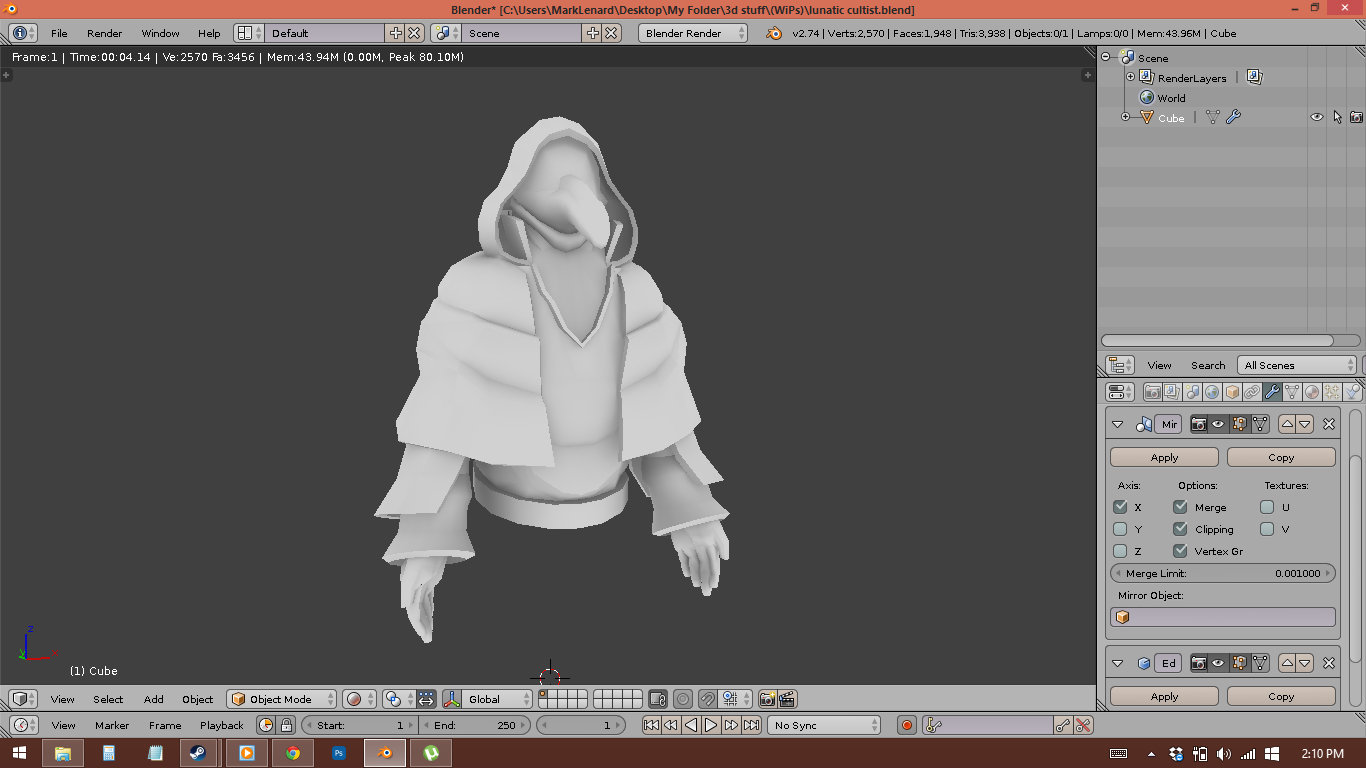1366x768 pixels.
Task: Open the viewport shading mode selector
Action: 359,699
